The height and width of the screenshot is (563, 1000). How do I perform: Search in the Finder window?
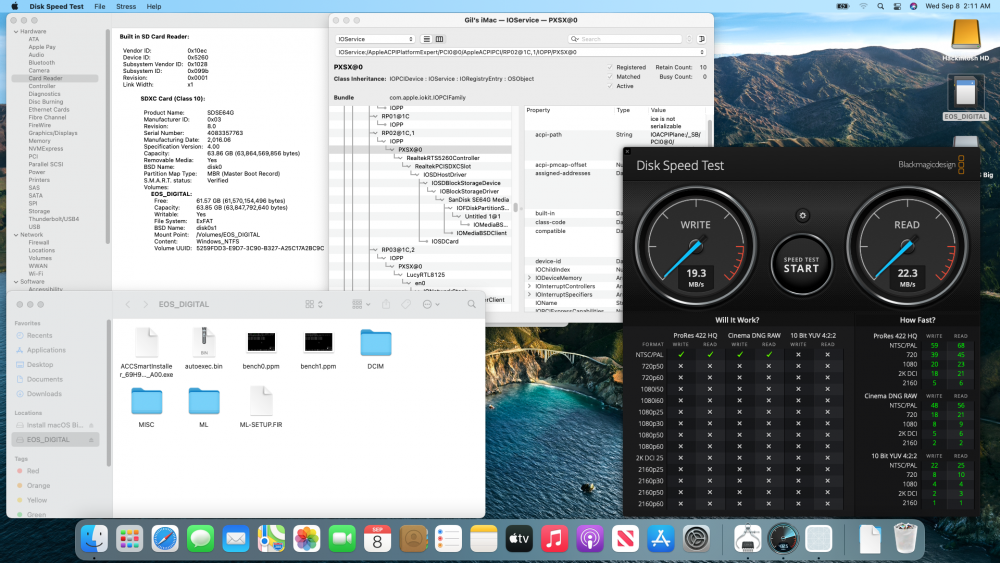[471, 305]
